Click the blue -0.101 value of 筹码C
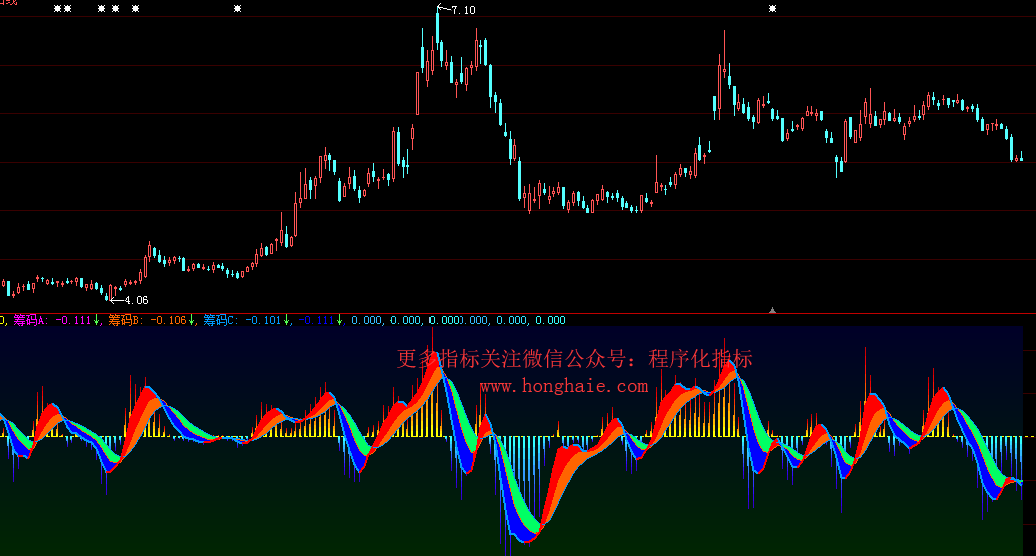 pos(263,320)
